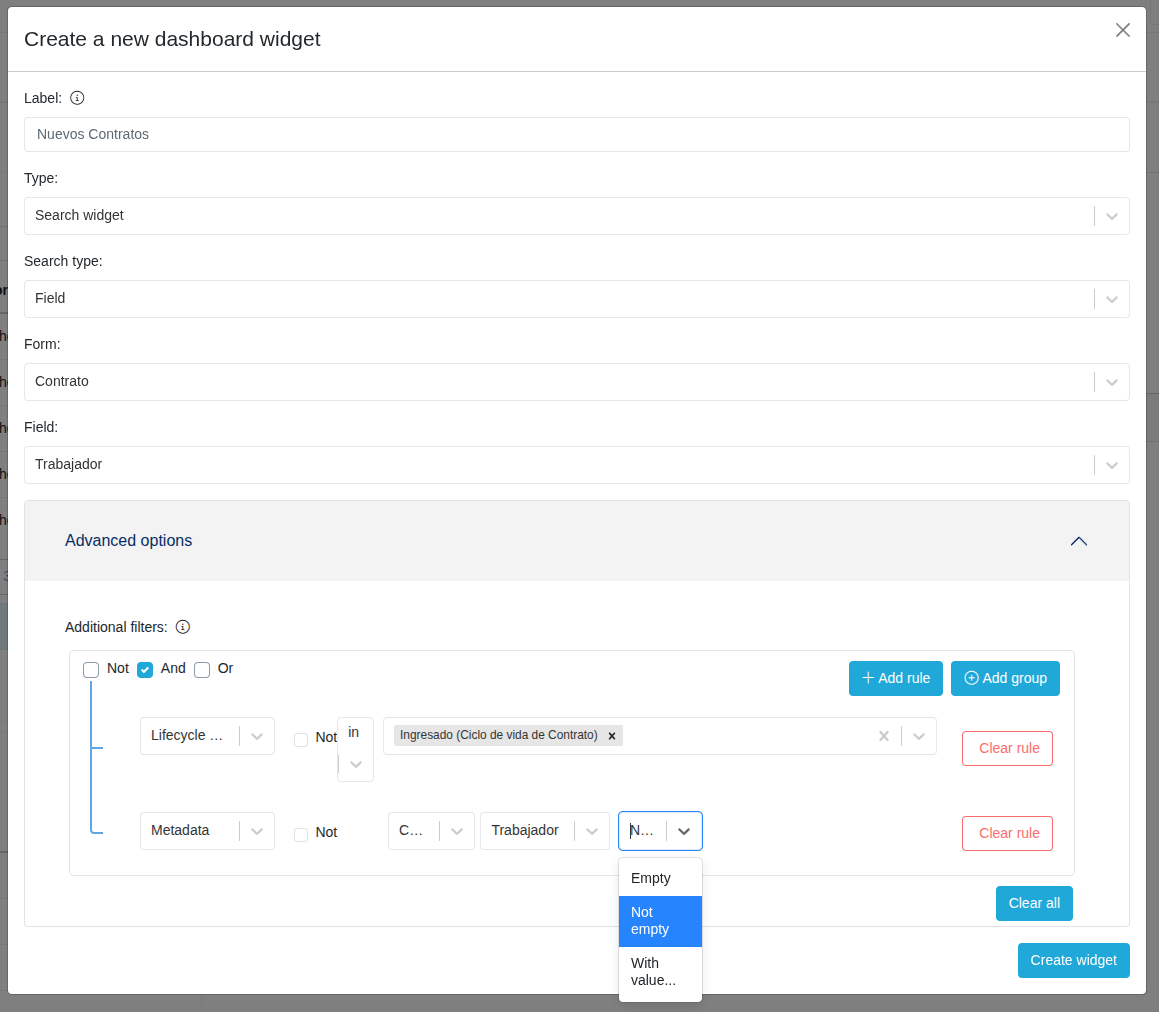Click the Add group button
Image resolution: width=1159 pixels, height=1012 pixels.
[1004, 678]
